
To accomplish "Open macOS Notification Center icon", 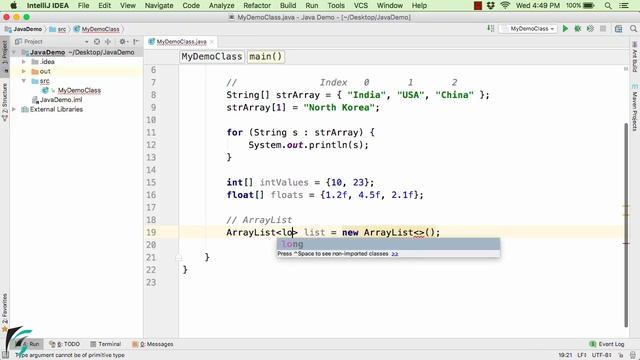I will coord(624,6).
